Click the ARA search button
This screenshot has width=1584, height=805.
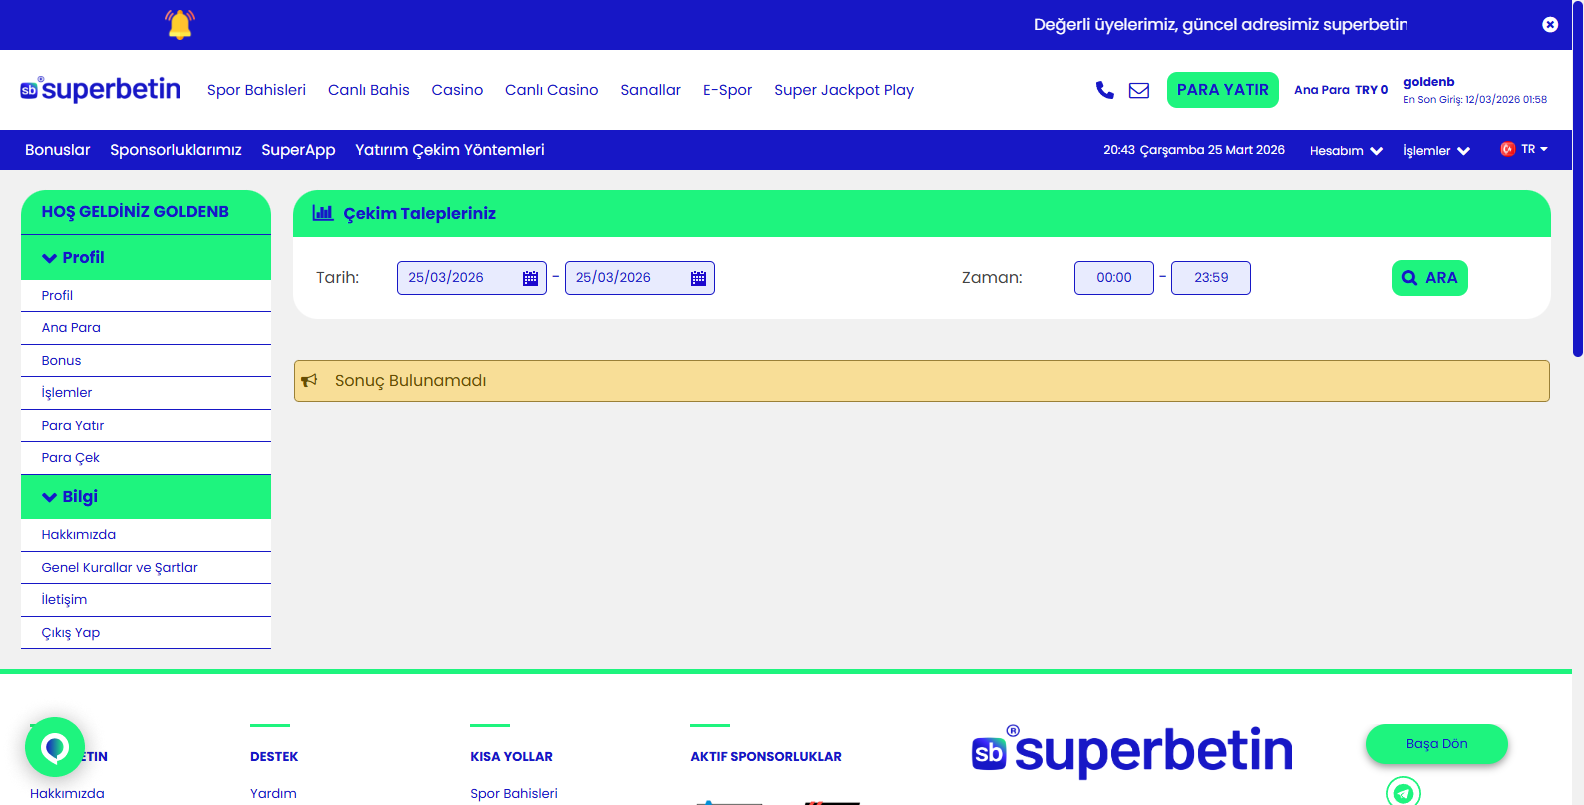click(1429, 278)
